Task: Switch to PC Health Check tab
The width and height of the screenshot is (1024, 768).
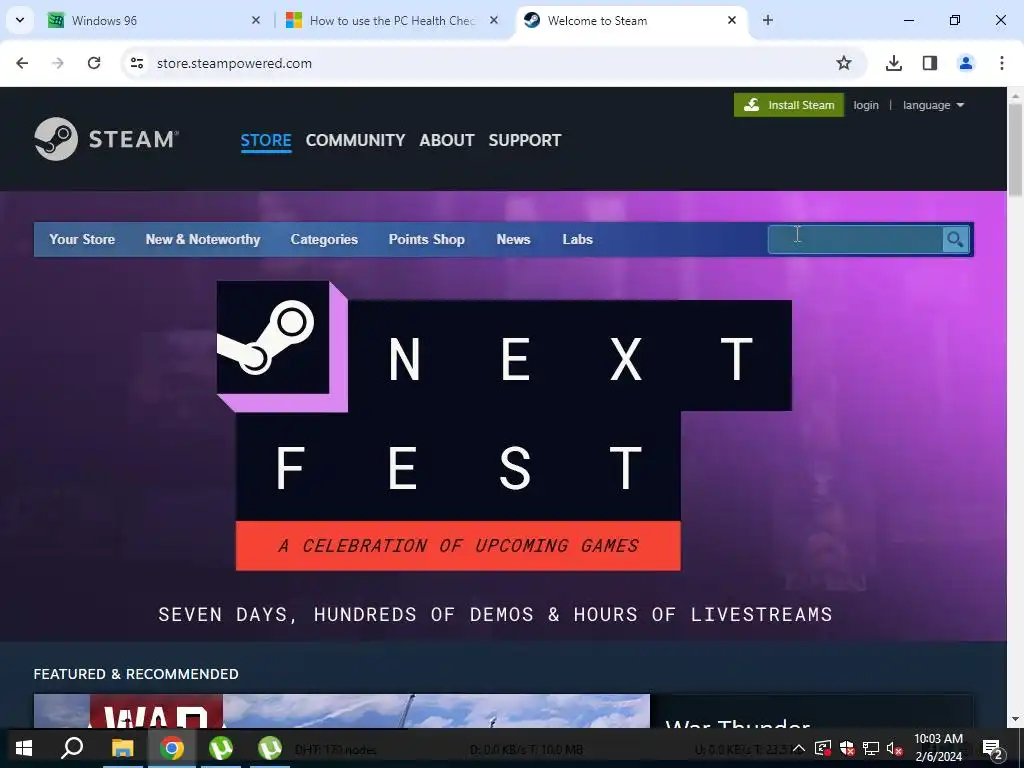Action: click(x=392, y=20)
